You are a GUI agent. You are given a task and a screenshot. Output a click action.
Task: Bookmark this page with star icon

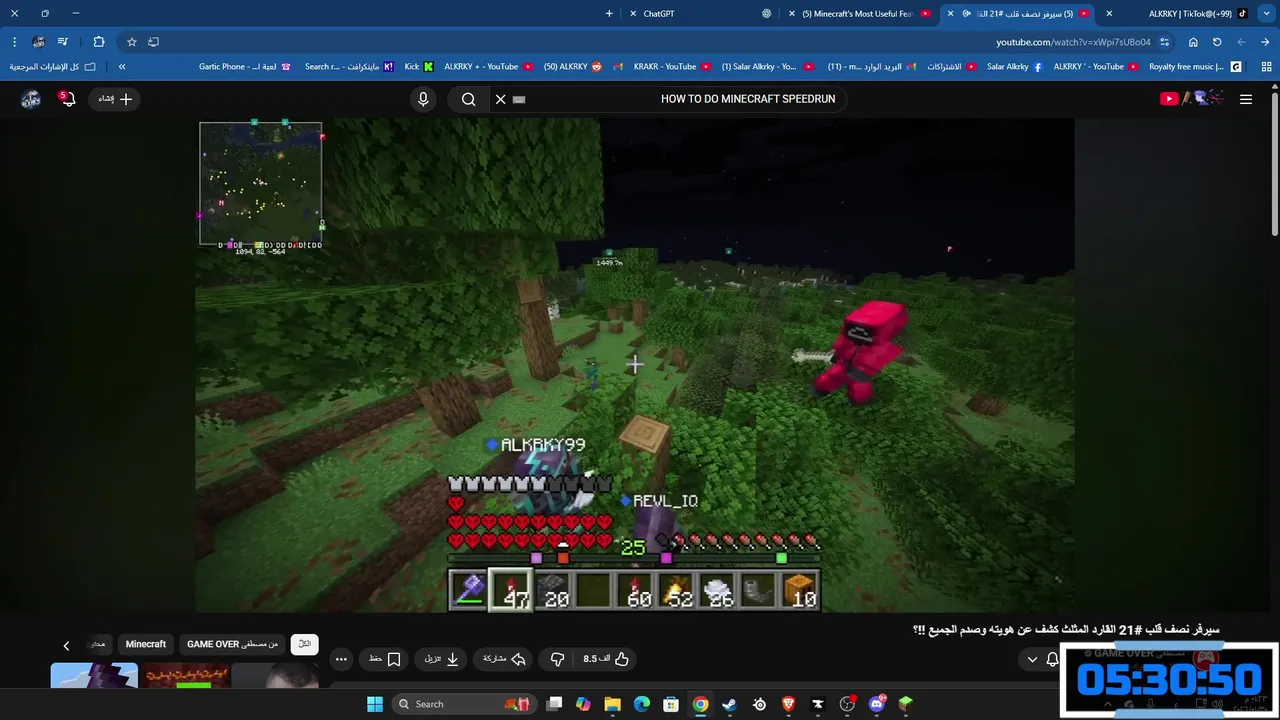tap(131, 42)
